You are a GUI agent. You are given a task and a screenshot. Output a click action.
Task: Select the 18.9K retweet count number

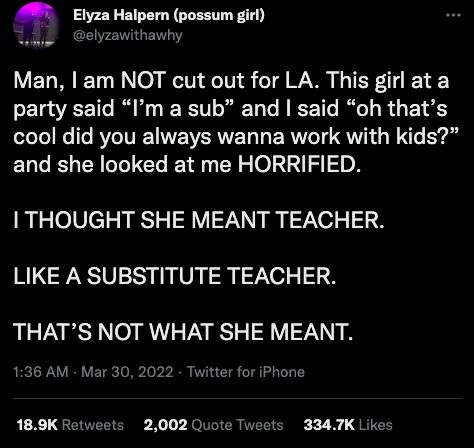(37, 425)
